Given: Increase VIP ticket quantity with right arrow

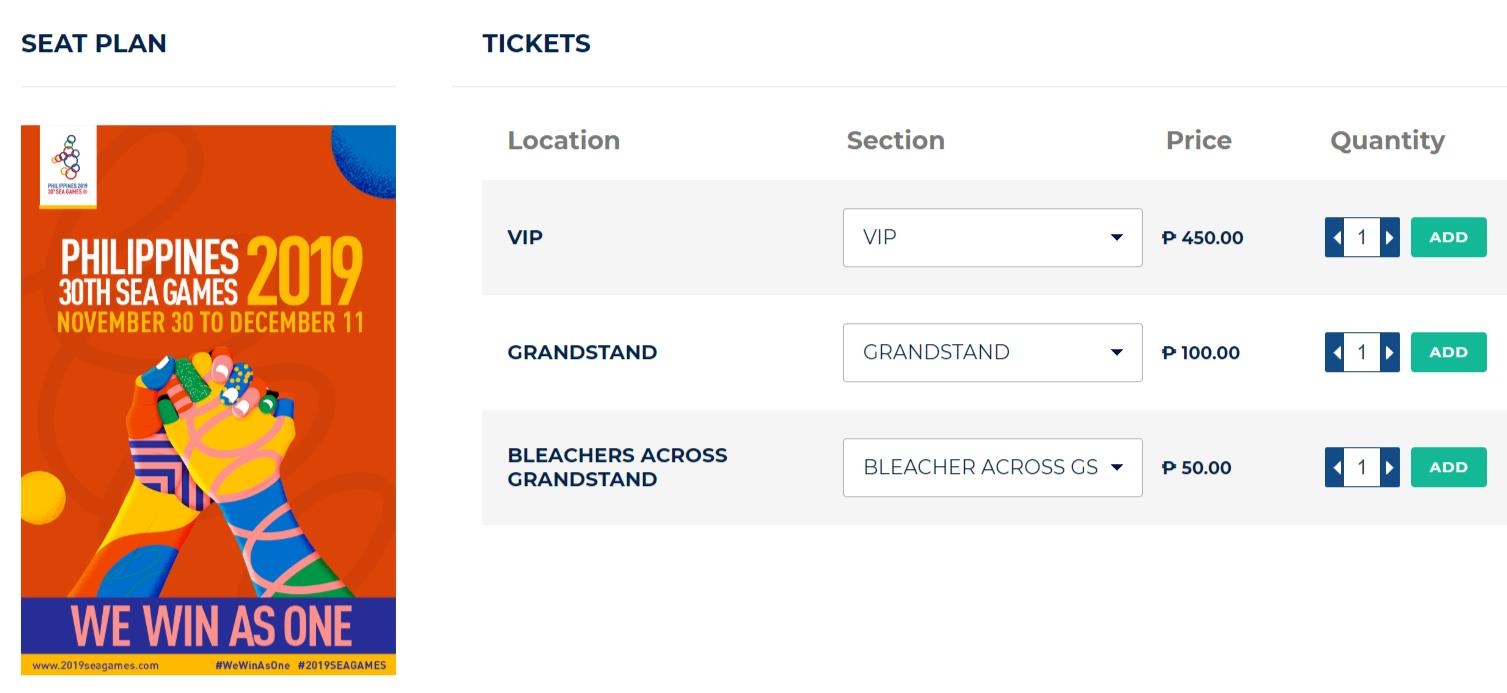Looking at the screenshot, I should point(1389,238).
